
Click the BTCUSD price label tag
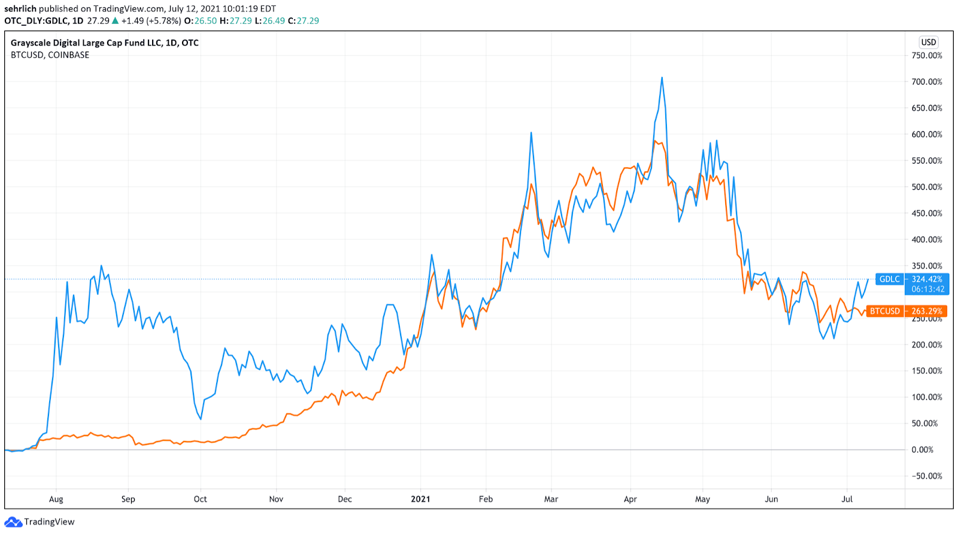885,311
